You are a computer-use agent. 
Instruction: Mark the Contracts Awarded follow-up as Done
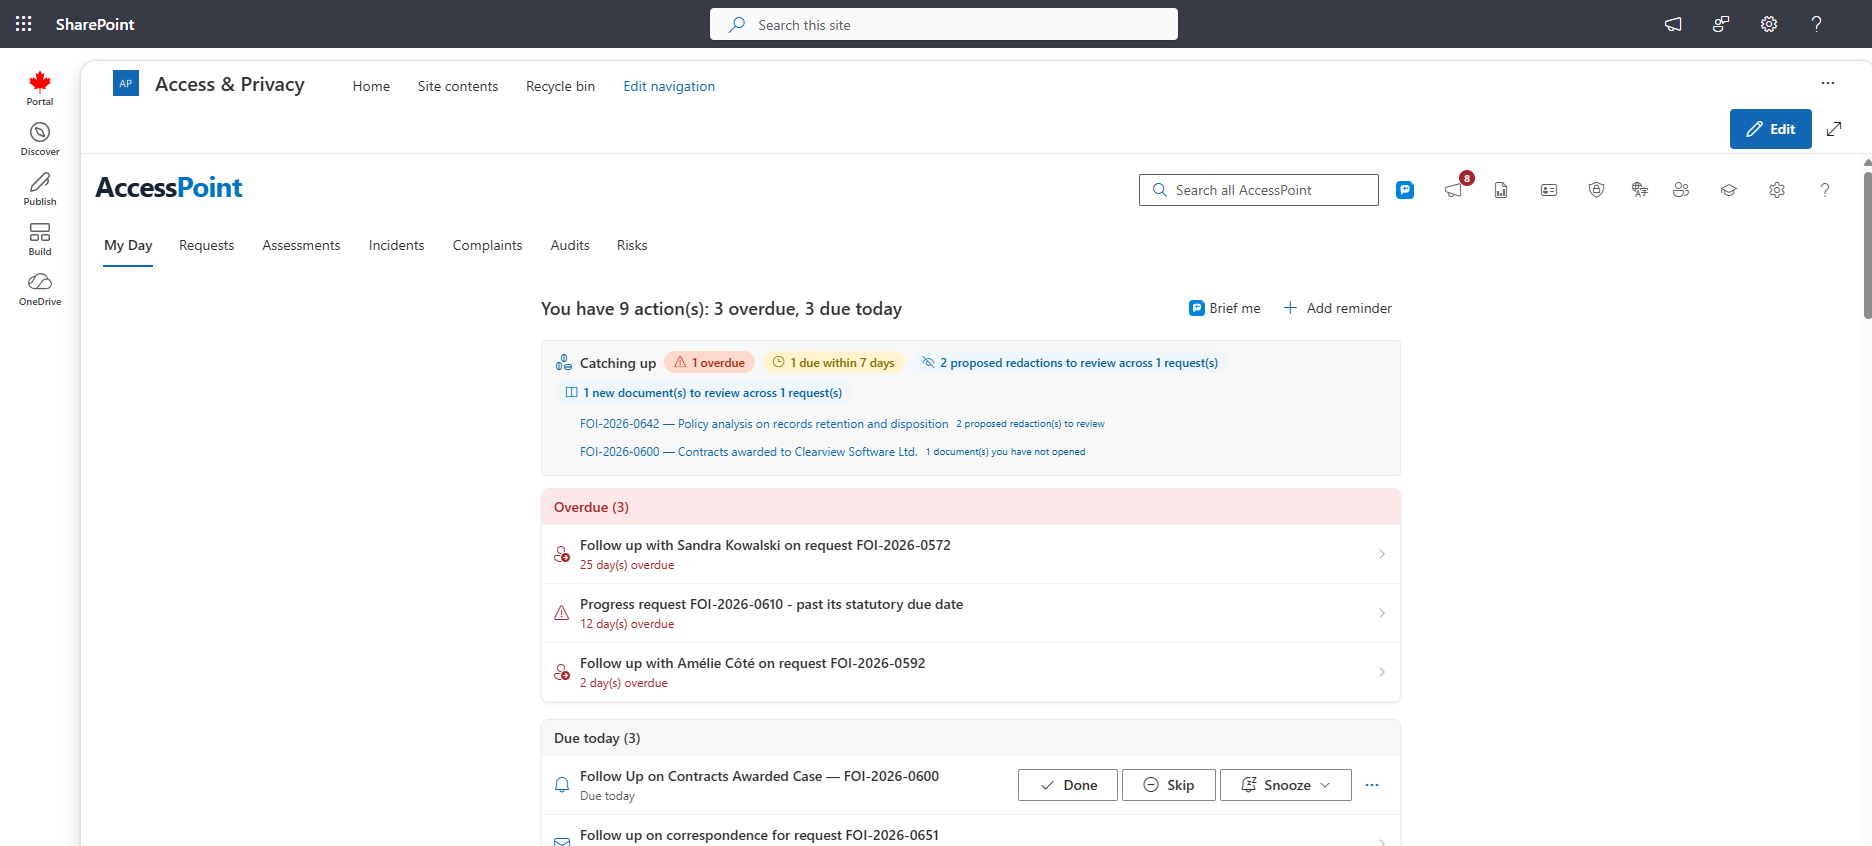[x=1069, y=785]
